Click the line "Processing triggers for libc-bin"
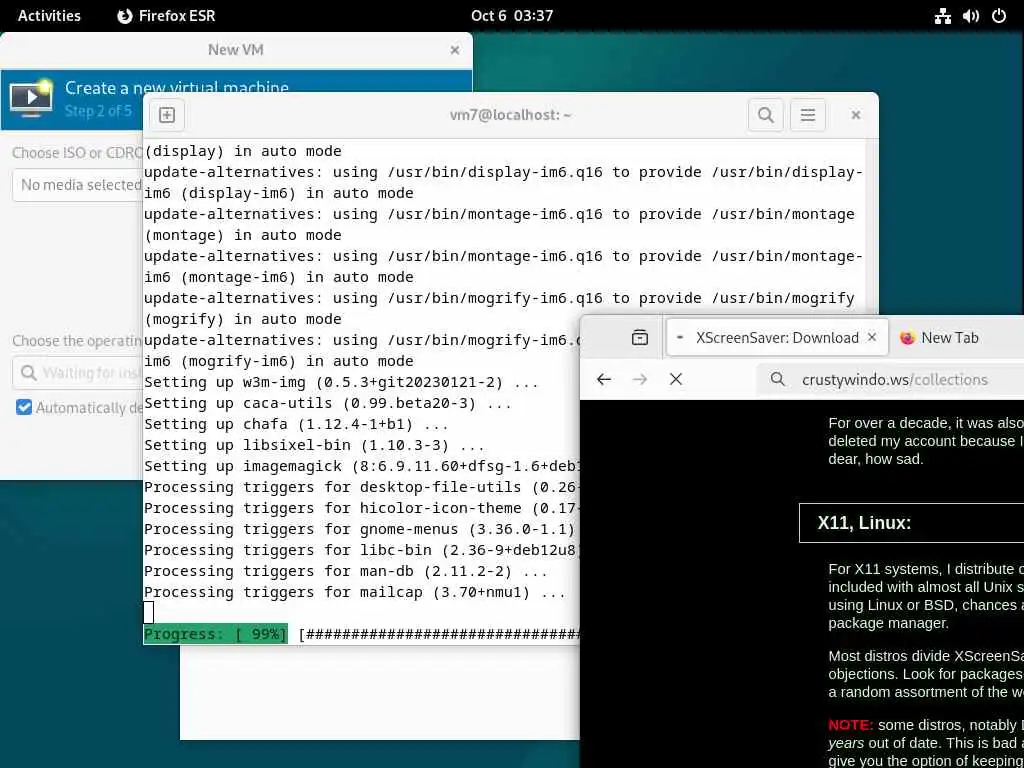The height and width of the screenshot is (768, 1024). pos(361,550)
